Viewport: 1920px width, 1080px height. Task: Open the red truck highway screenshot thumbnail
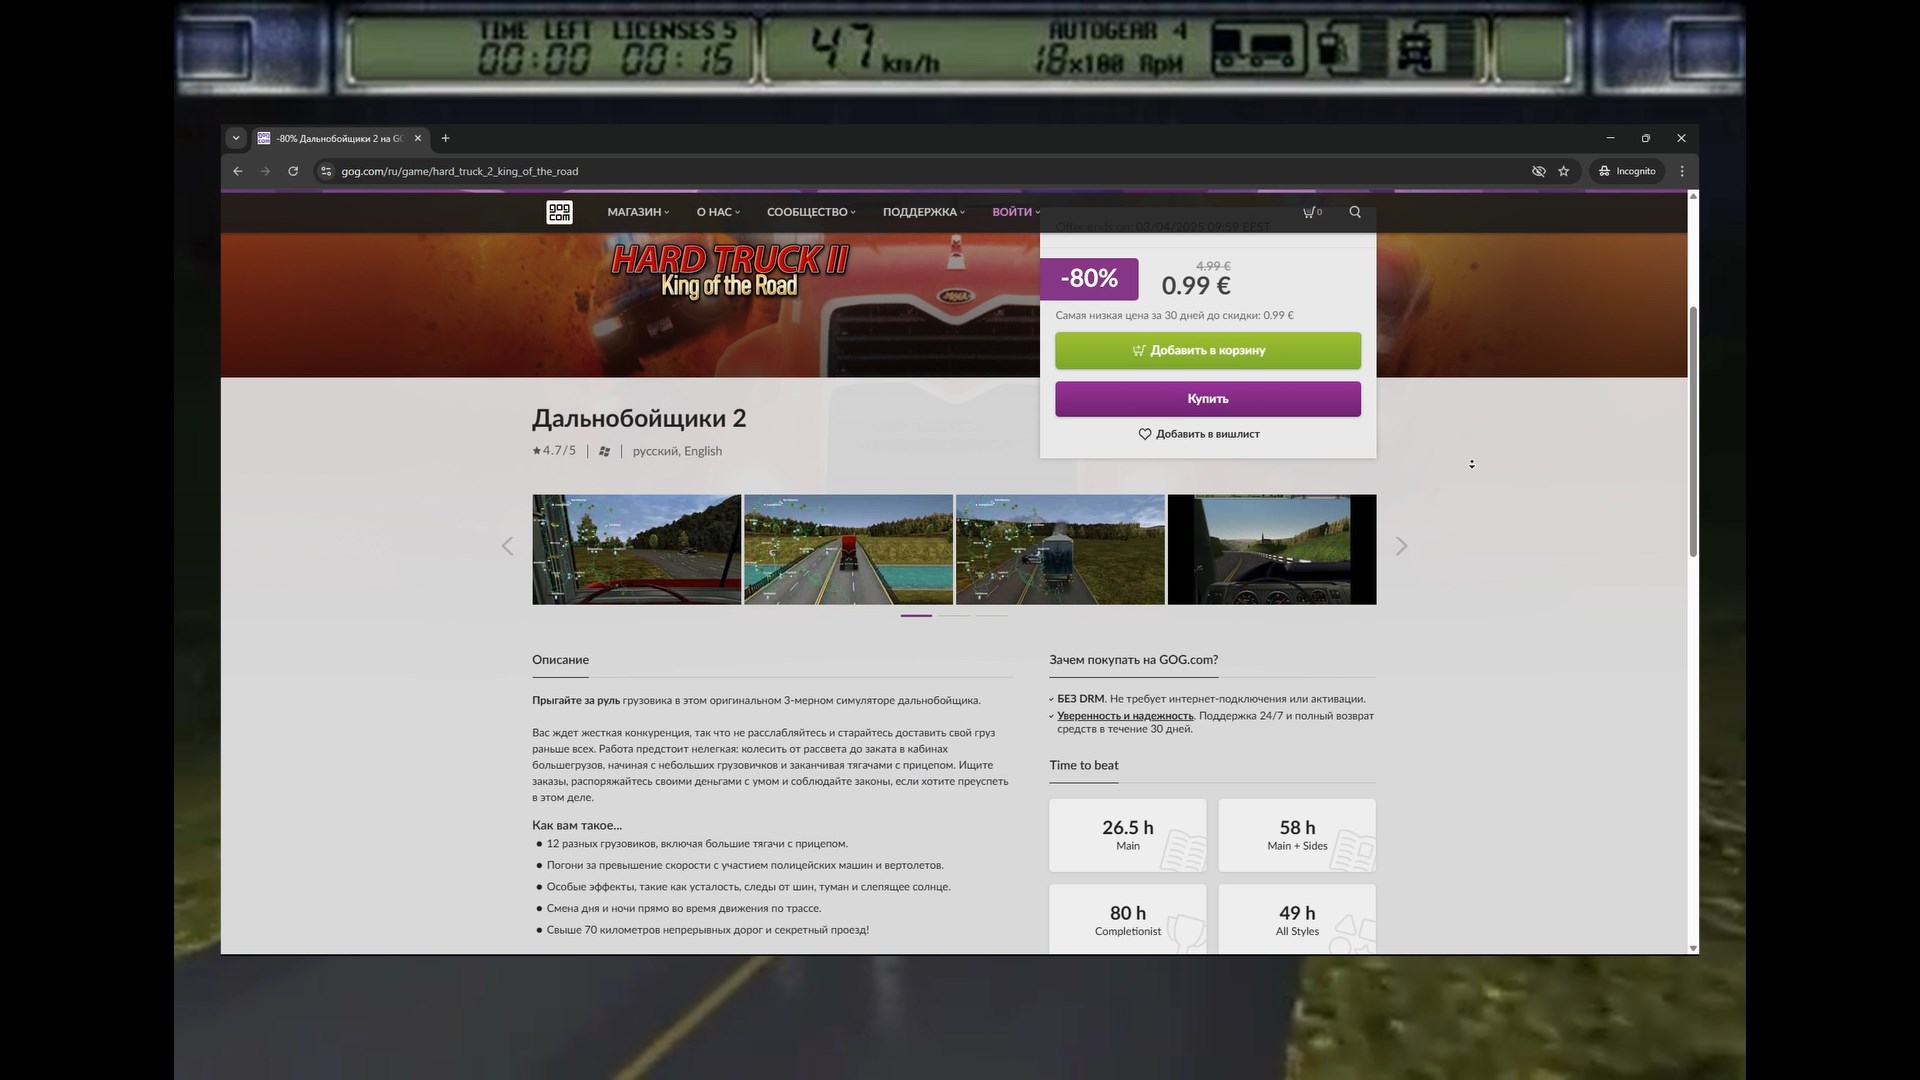point(848,549)
